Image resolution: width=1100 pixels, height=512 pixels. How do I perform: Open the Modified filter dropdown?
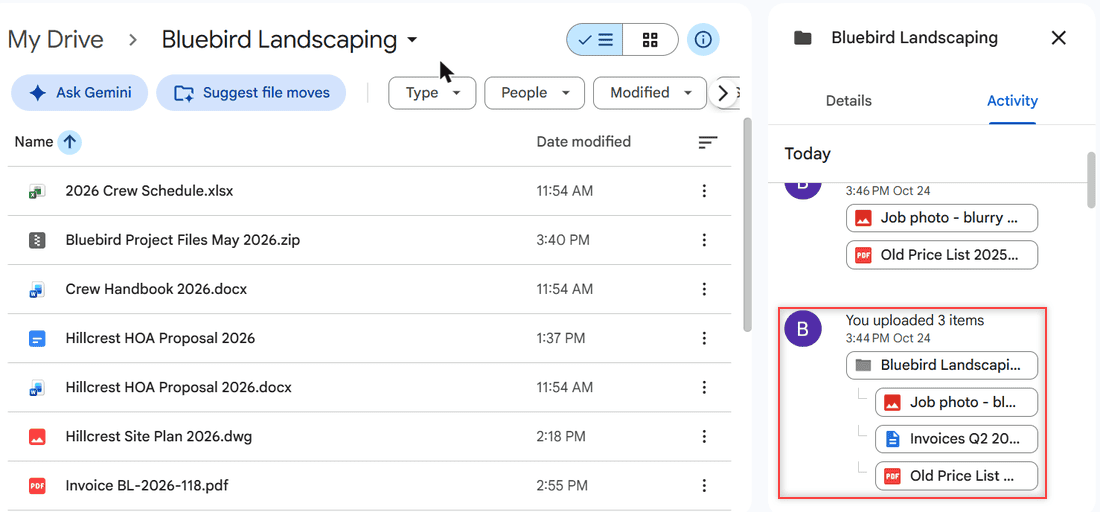pos(650,93)
